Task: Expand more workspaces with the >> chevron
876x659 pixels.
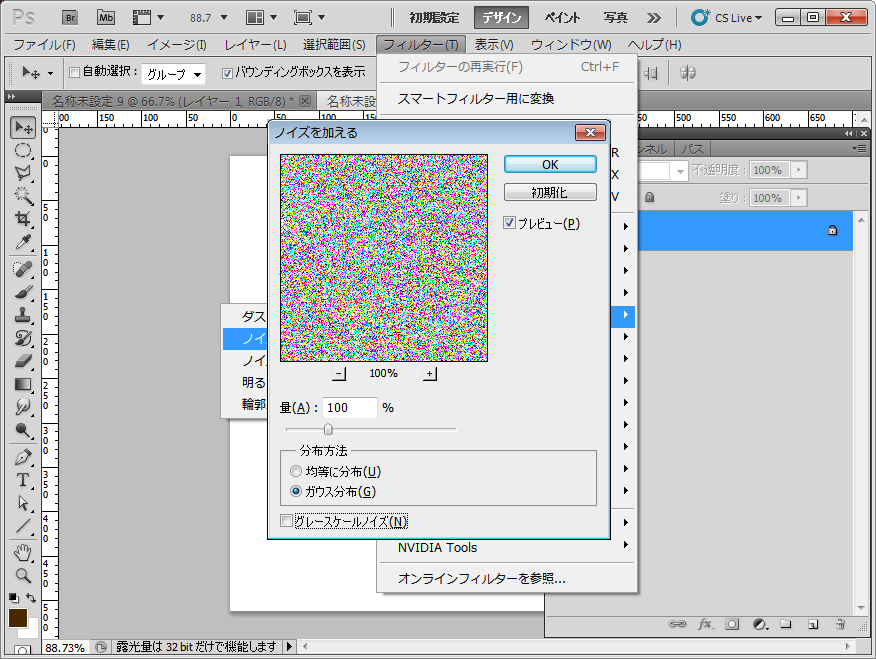Action: tap(654, 18)
